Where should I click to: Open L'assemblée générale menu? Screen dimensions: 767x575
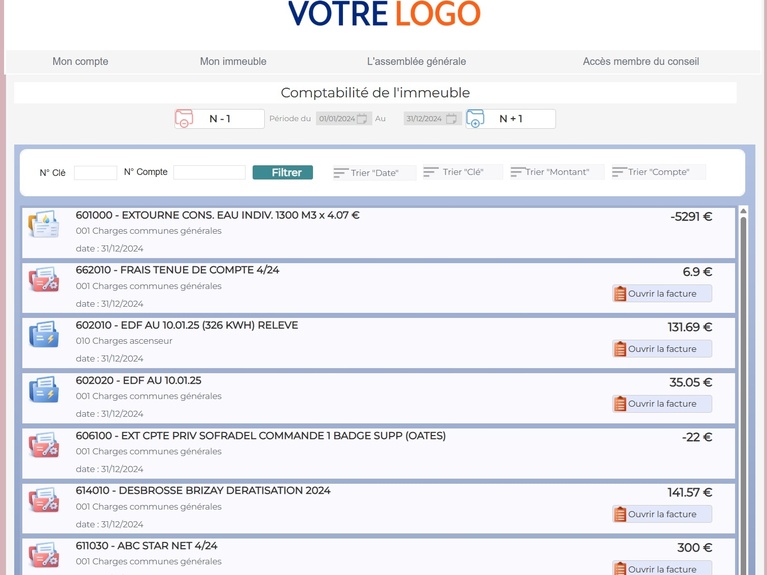coord(416,62)
